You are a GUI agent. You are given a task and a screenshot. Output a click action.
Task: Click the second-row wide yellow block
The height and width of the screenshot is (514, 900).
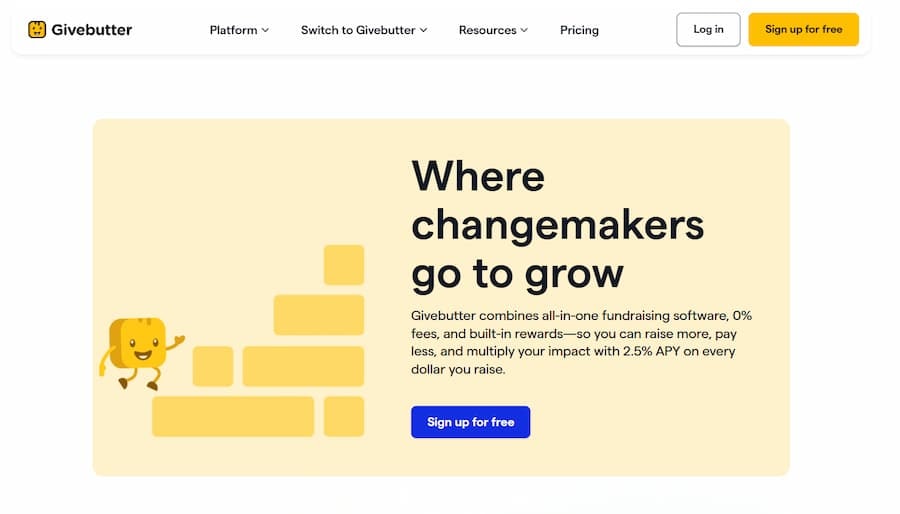pyautogui.click(x=318, y=315)
